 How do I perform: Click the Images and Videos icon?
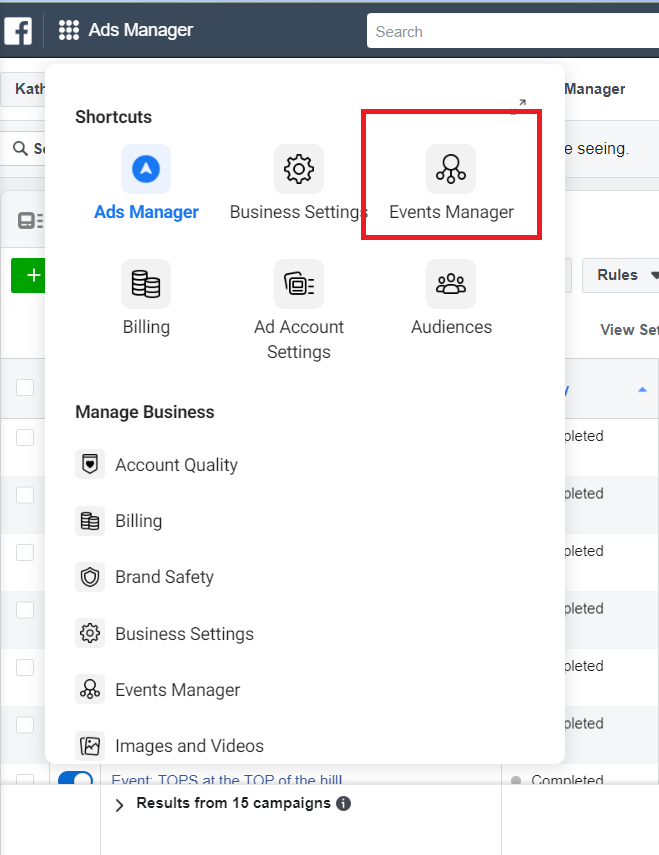(x=90, y=745)
